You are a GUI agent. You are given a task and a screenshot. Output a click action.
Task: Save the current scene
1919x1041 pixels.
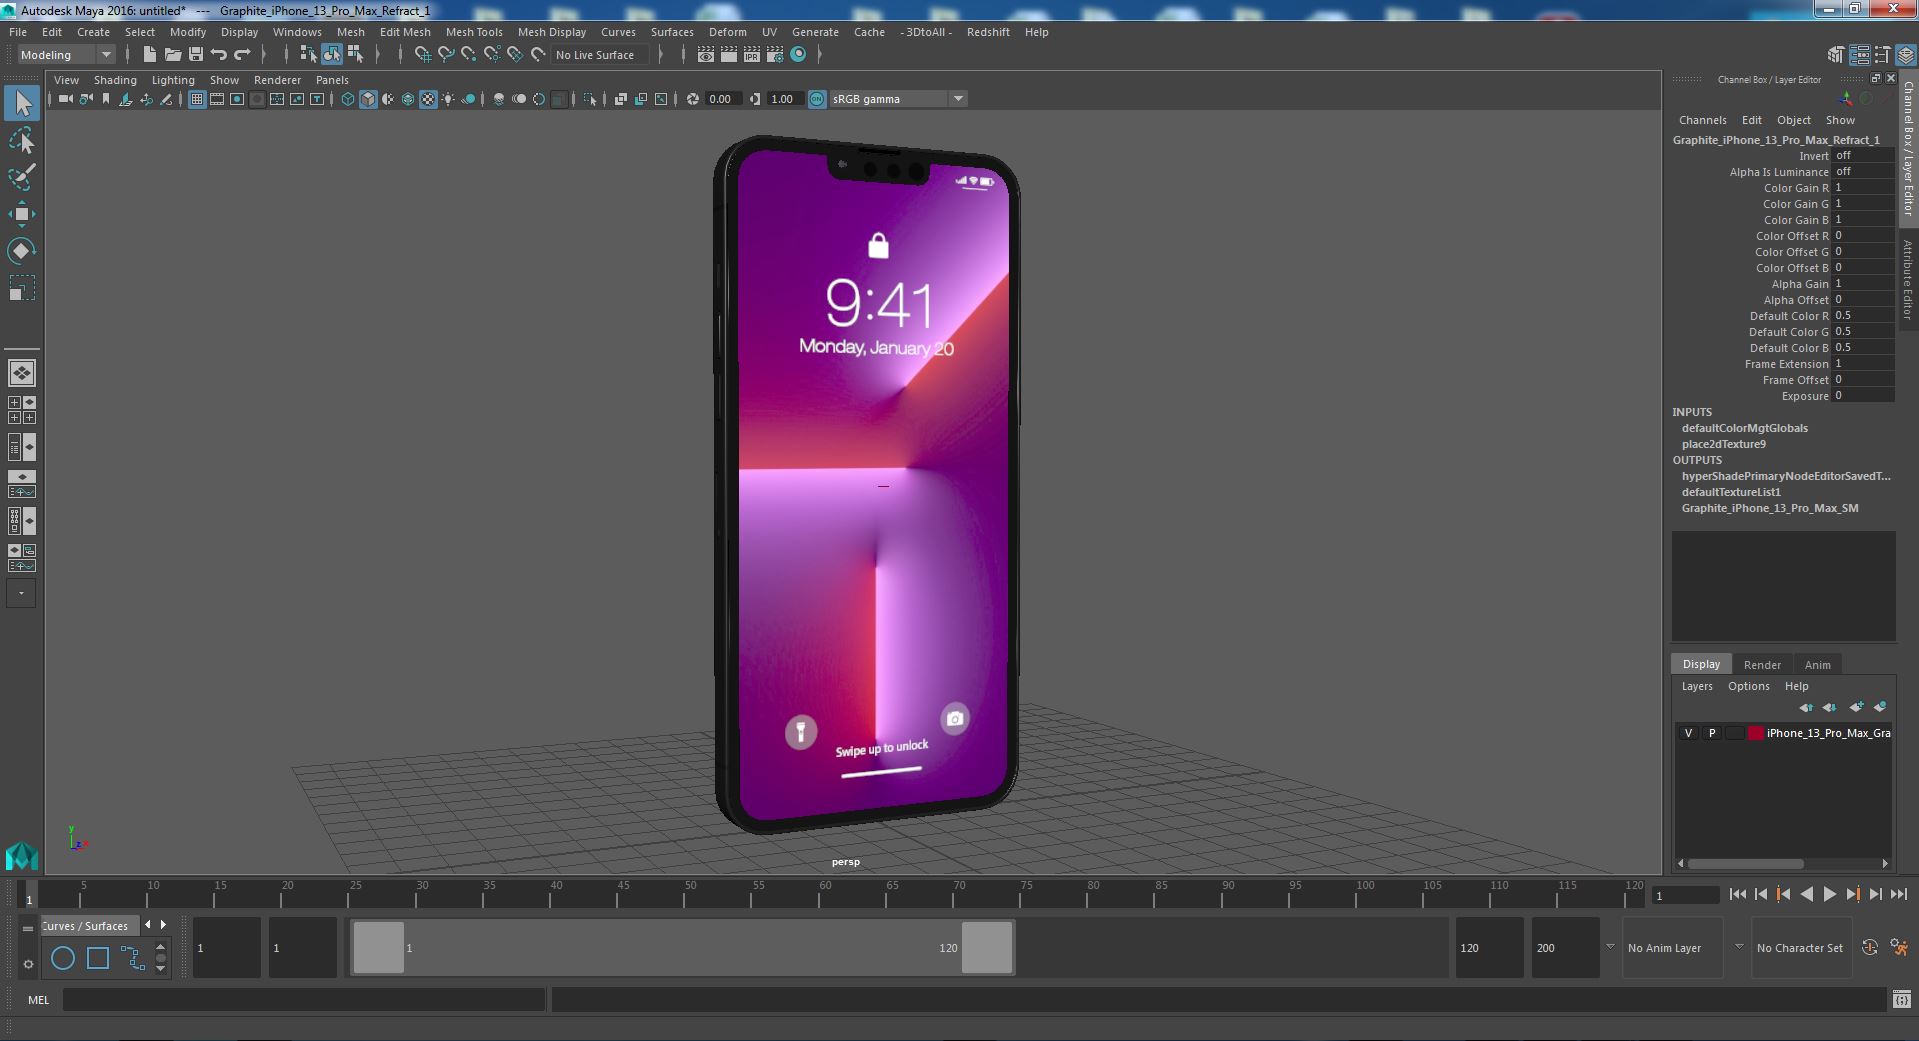pyautogui.click(x=196, y=55)
